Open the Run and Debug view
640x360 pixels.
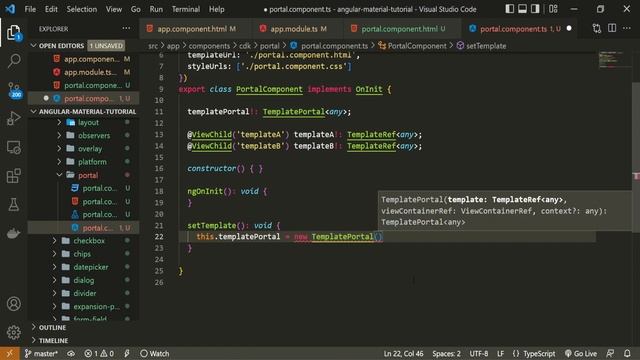click(x=13, y=118)
